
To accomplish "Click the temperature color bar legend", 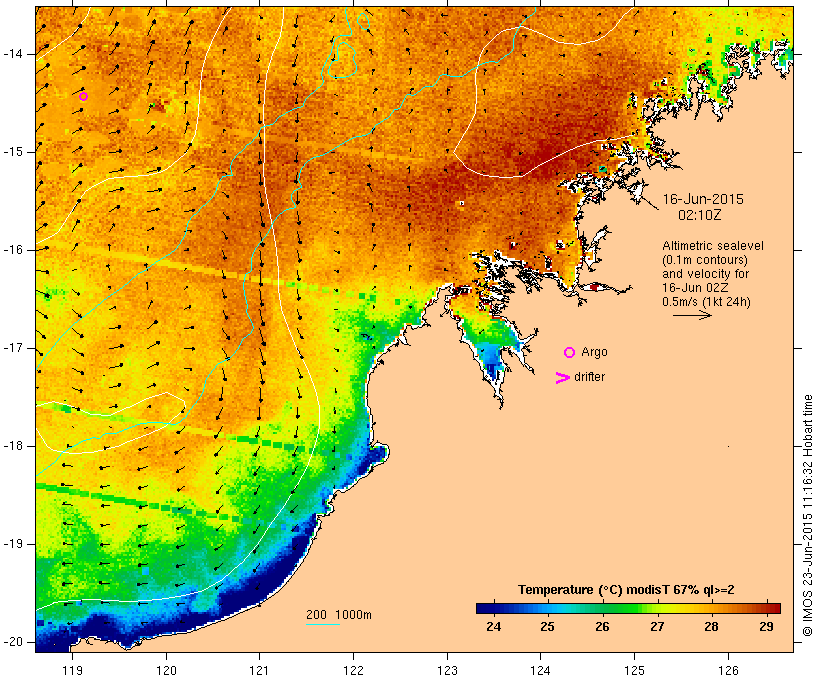I will pyautogui.click(x=628, y=608).
